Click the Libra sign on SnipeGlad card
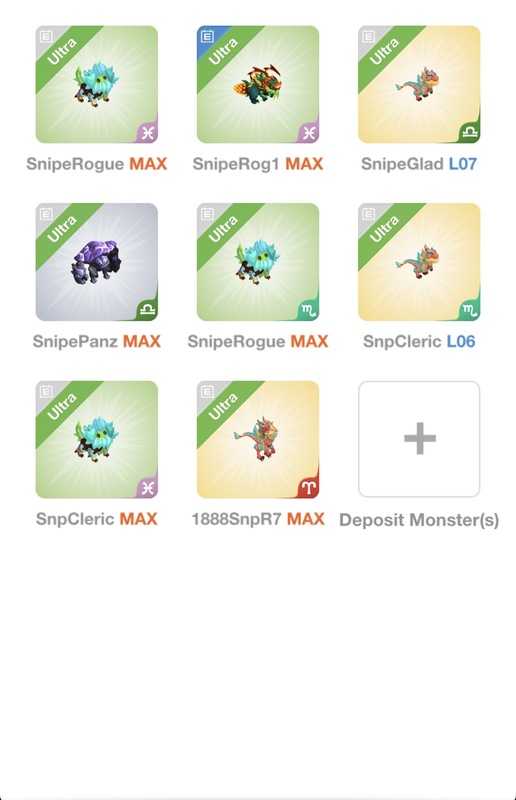The height and width of the screenshot is (800, 516). click(470, 133)
